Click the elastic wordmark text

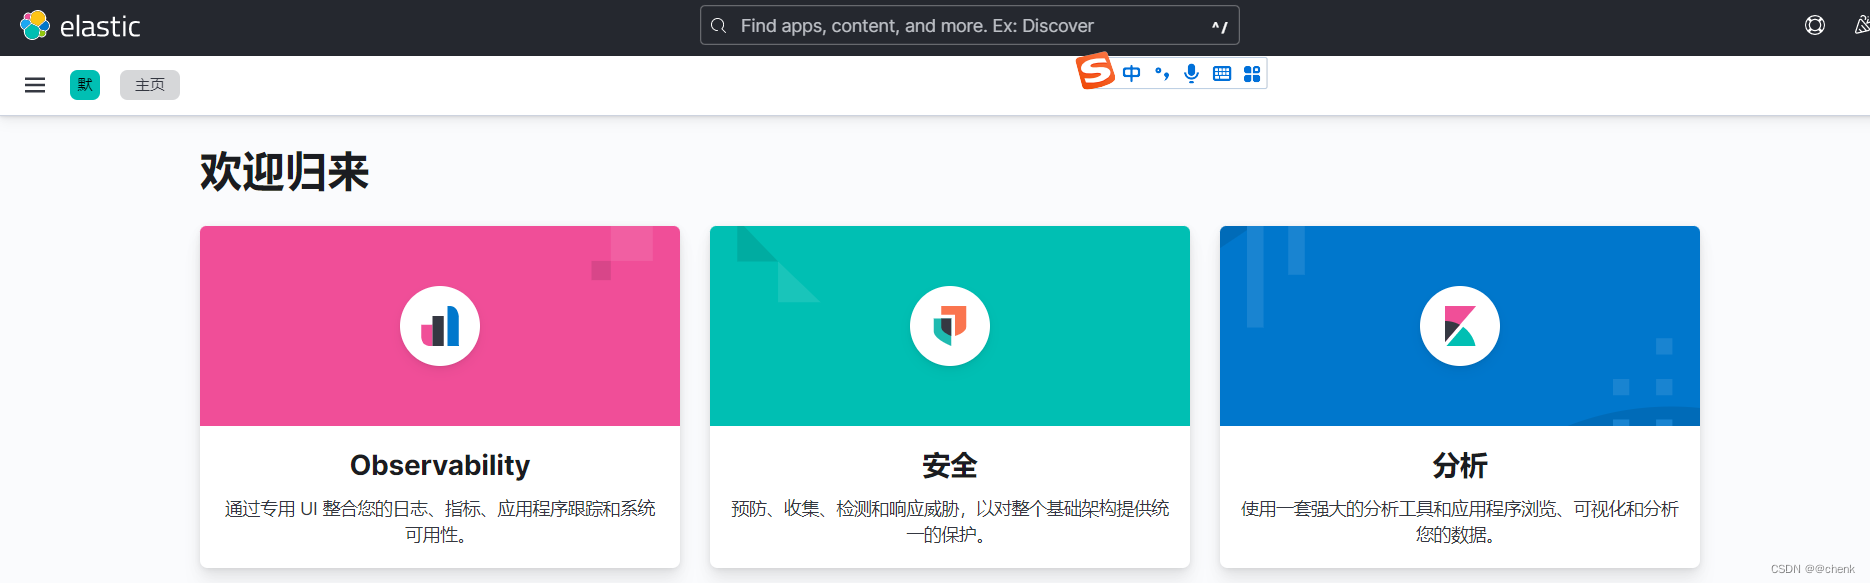click(100, 26)
